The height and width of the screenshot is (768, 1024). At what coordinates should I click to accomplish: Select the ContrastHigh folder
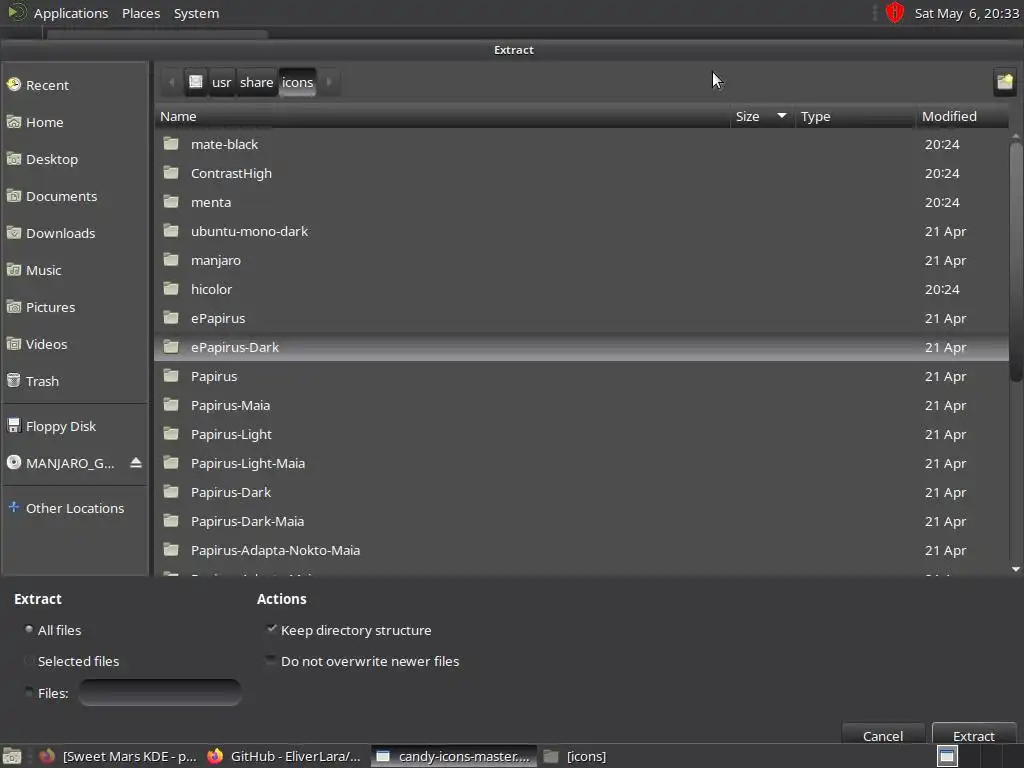(x=581, y=173)
